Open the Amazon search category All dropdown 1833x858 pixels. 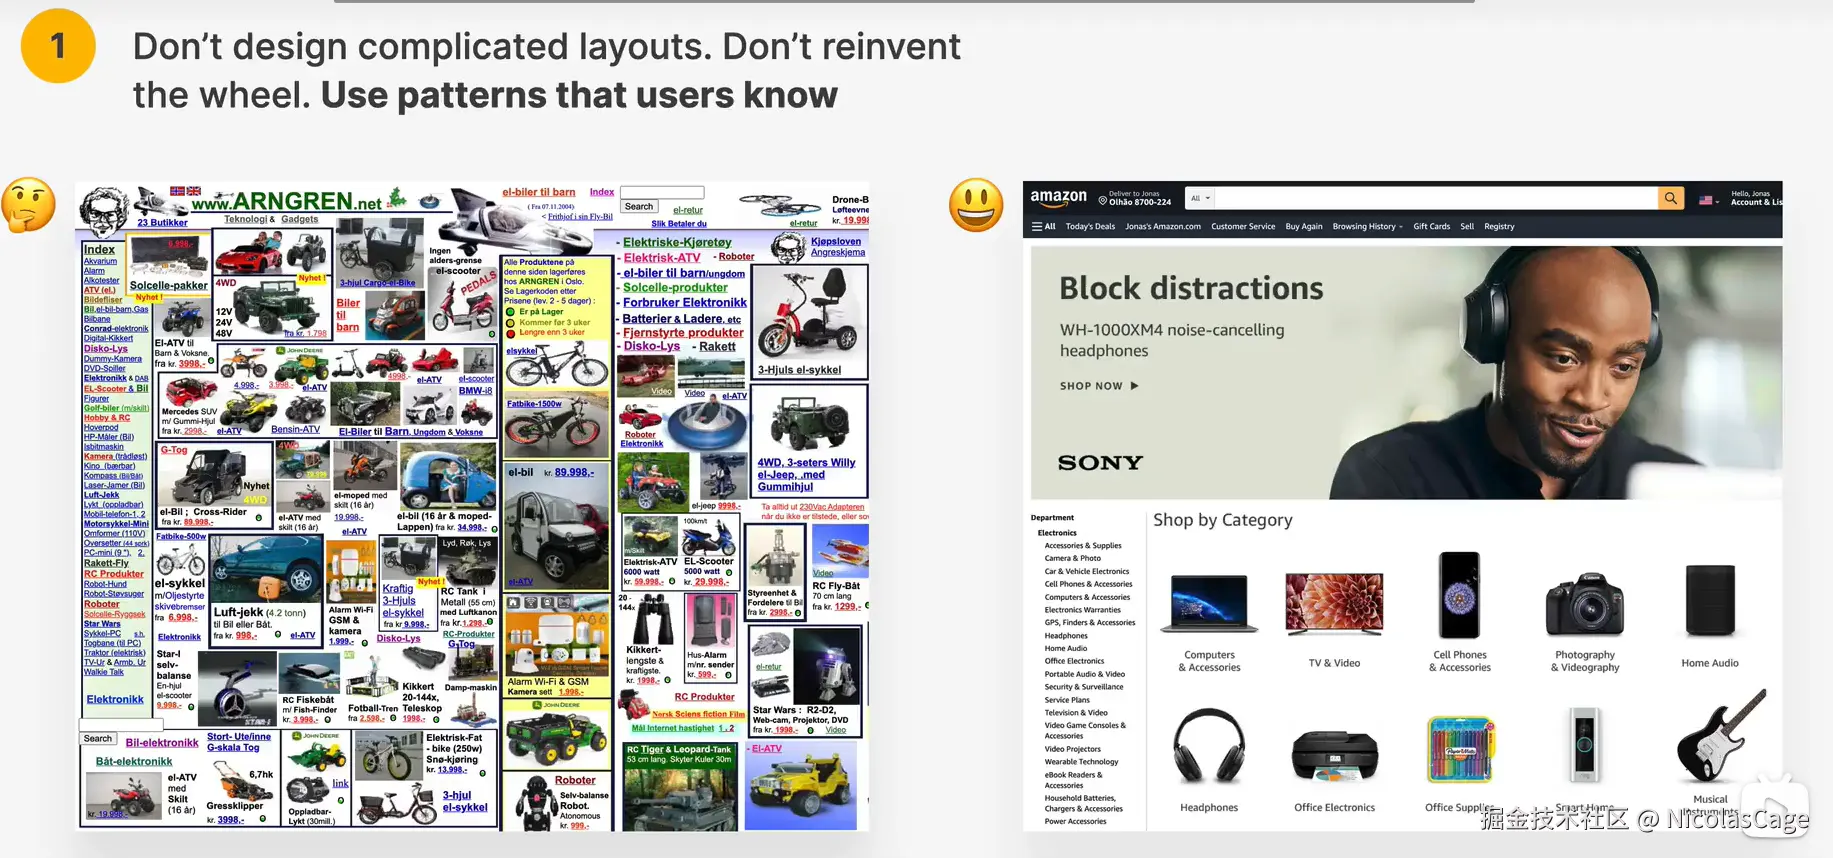(x=1199, y=198)
